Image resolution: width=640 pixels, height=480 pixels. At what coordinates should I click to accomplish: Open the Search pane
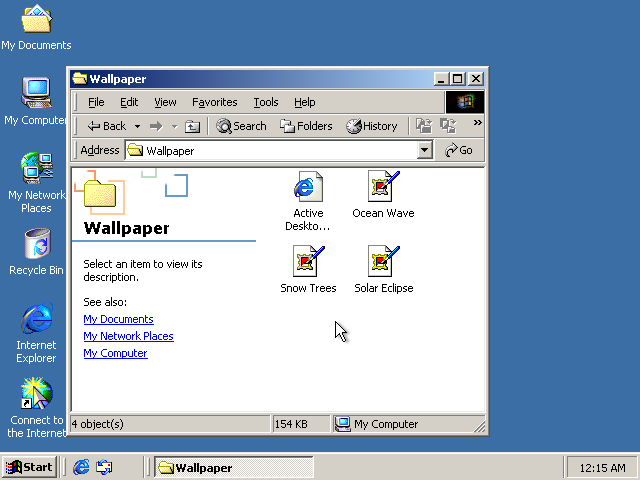241,126
